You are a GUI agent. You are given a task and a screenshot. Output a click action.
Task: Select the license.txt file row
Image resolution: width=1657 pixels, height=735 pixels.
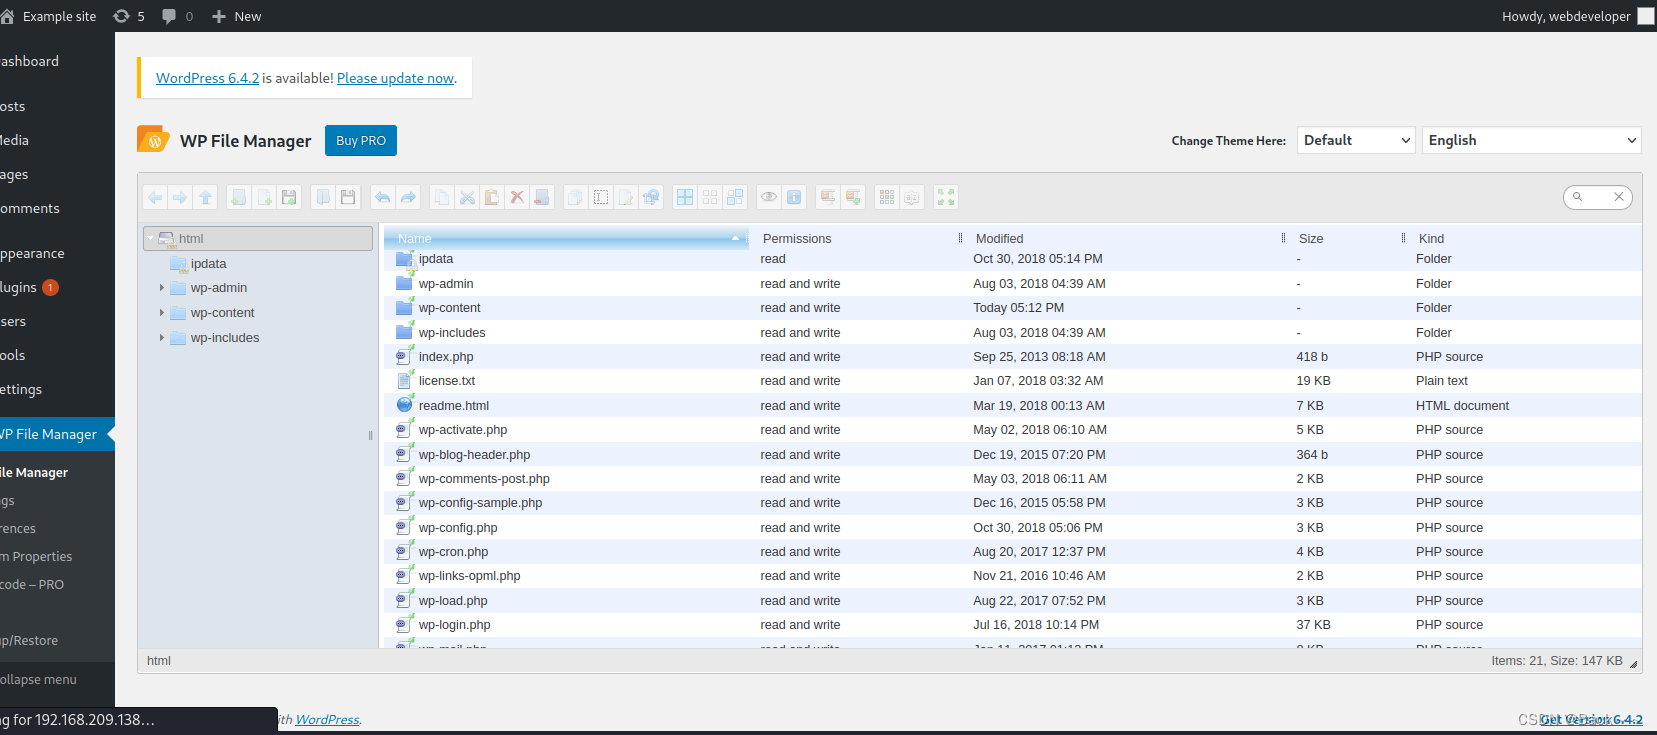point(1012,381)
